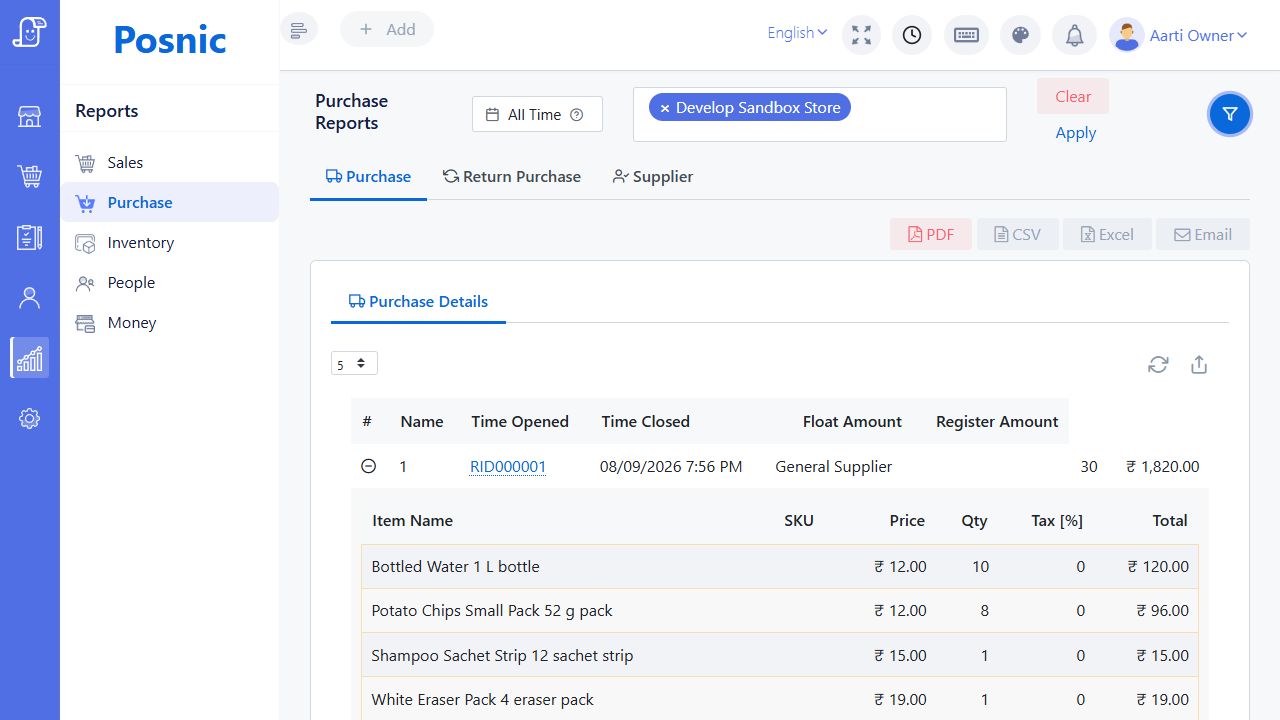Click Shampoo Sachet Strip 12 sachet strip row

pos(780,655)
